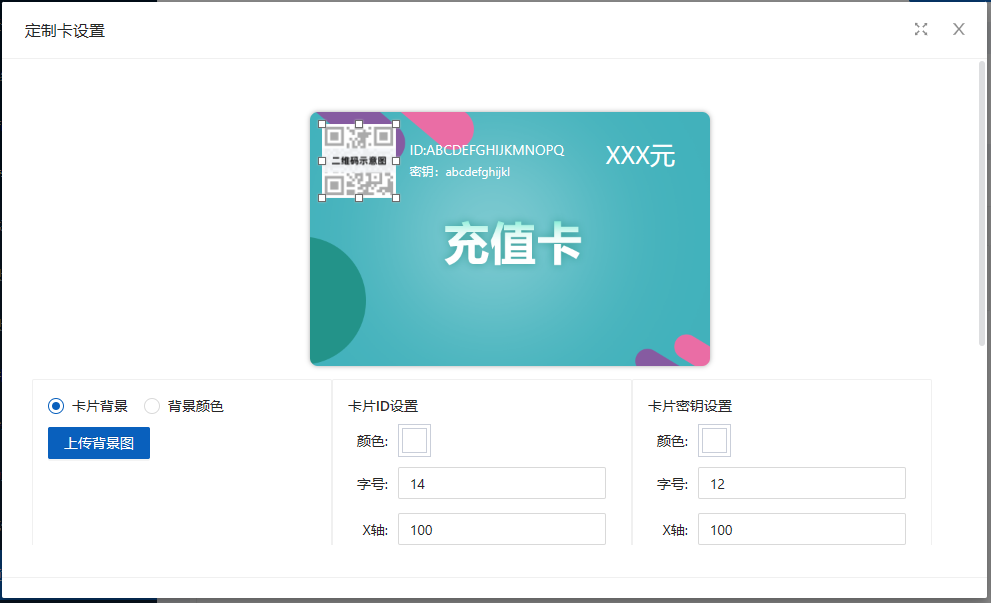Screen dimensions: 991x603
Task: Click the QR code's right-middle resize handle
Action: 396,161
